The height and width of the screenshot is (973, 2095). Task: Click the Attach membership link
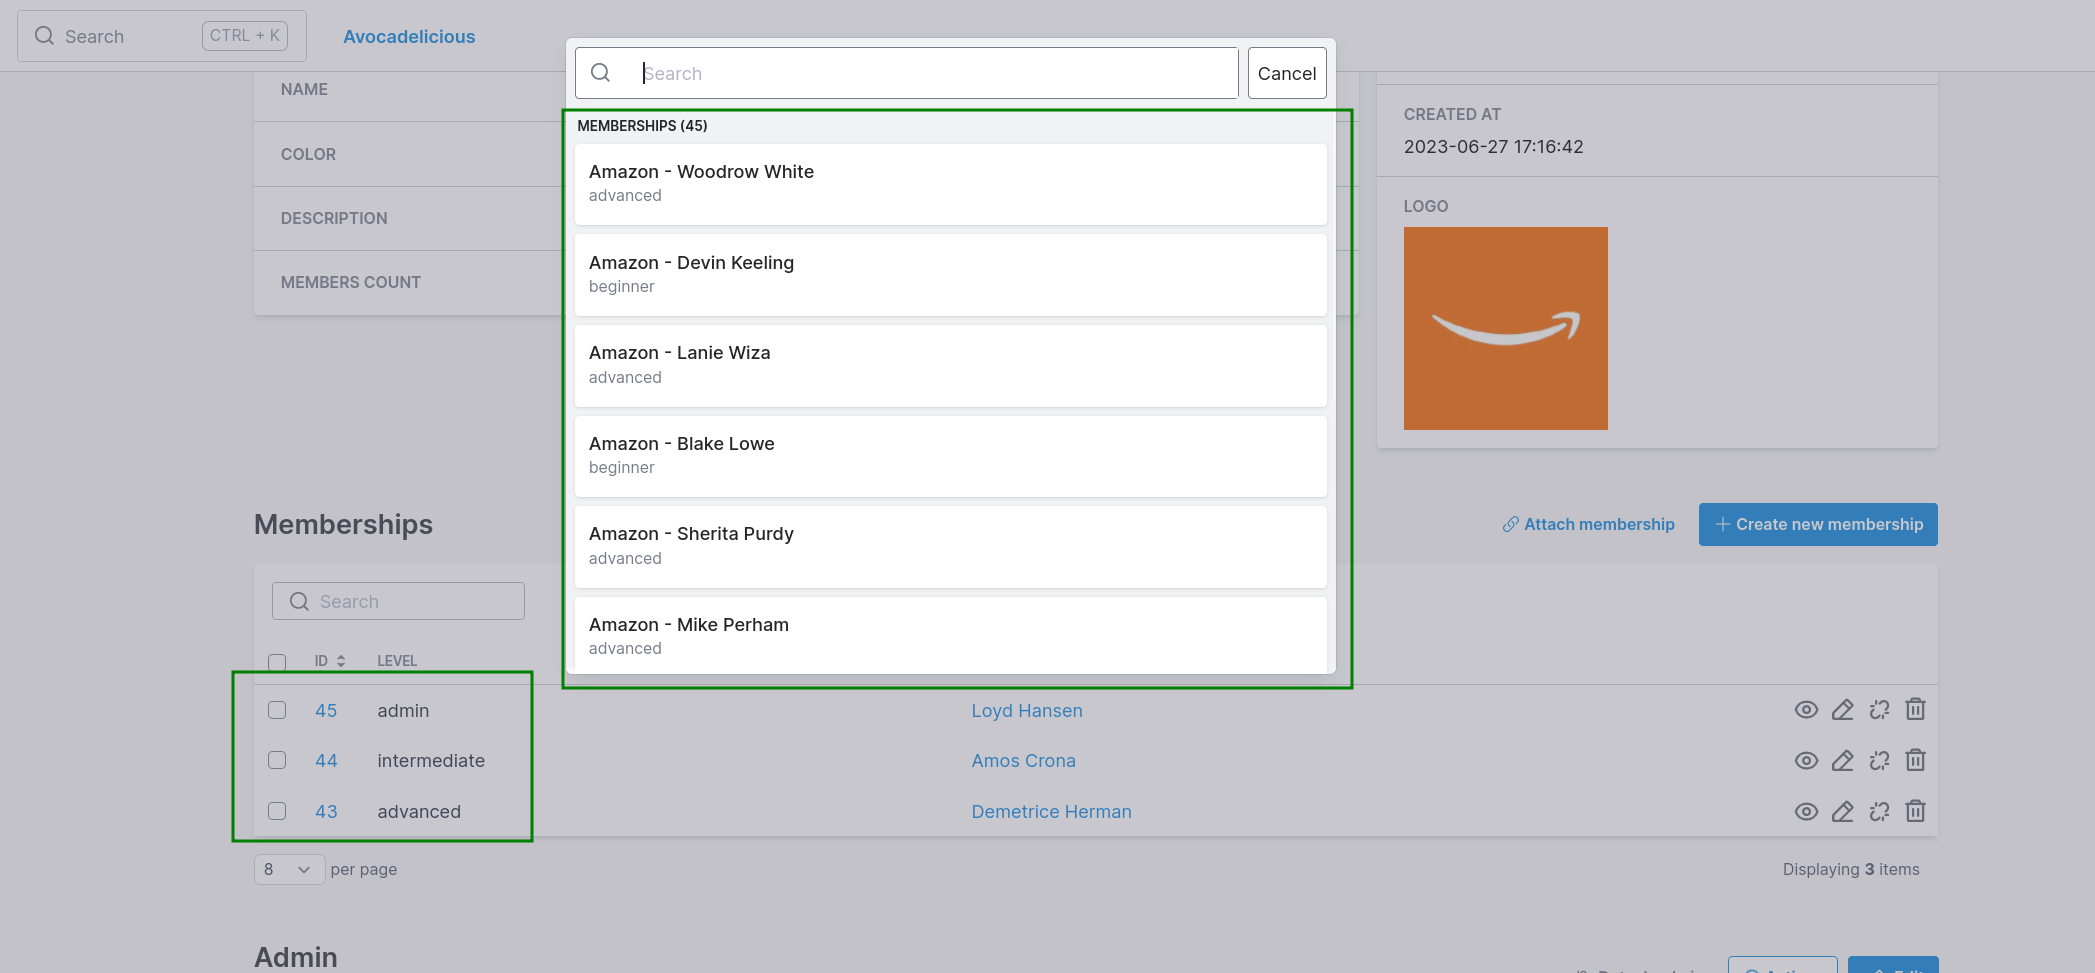1588,524
